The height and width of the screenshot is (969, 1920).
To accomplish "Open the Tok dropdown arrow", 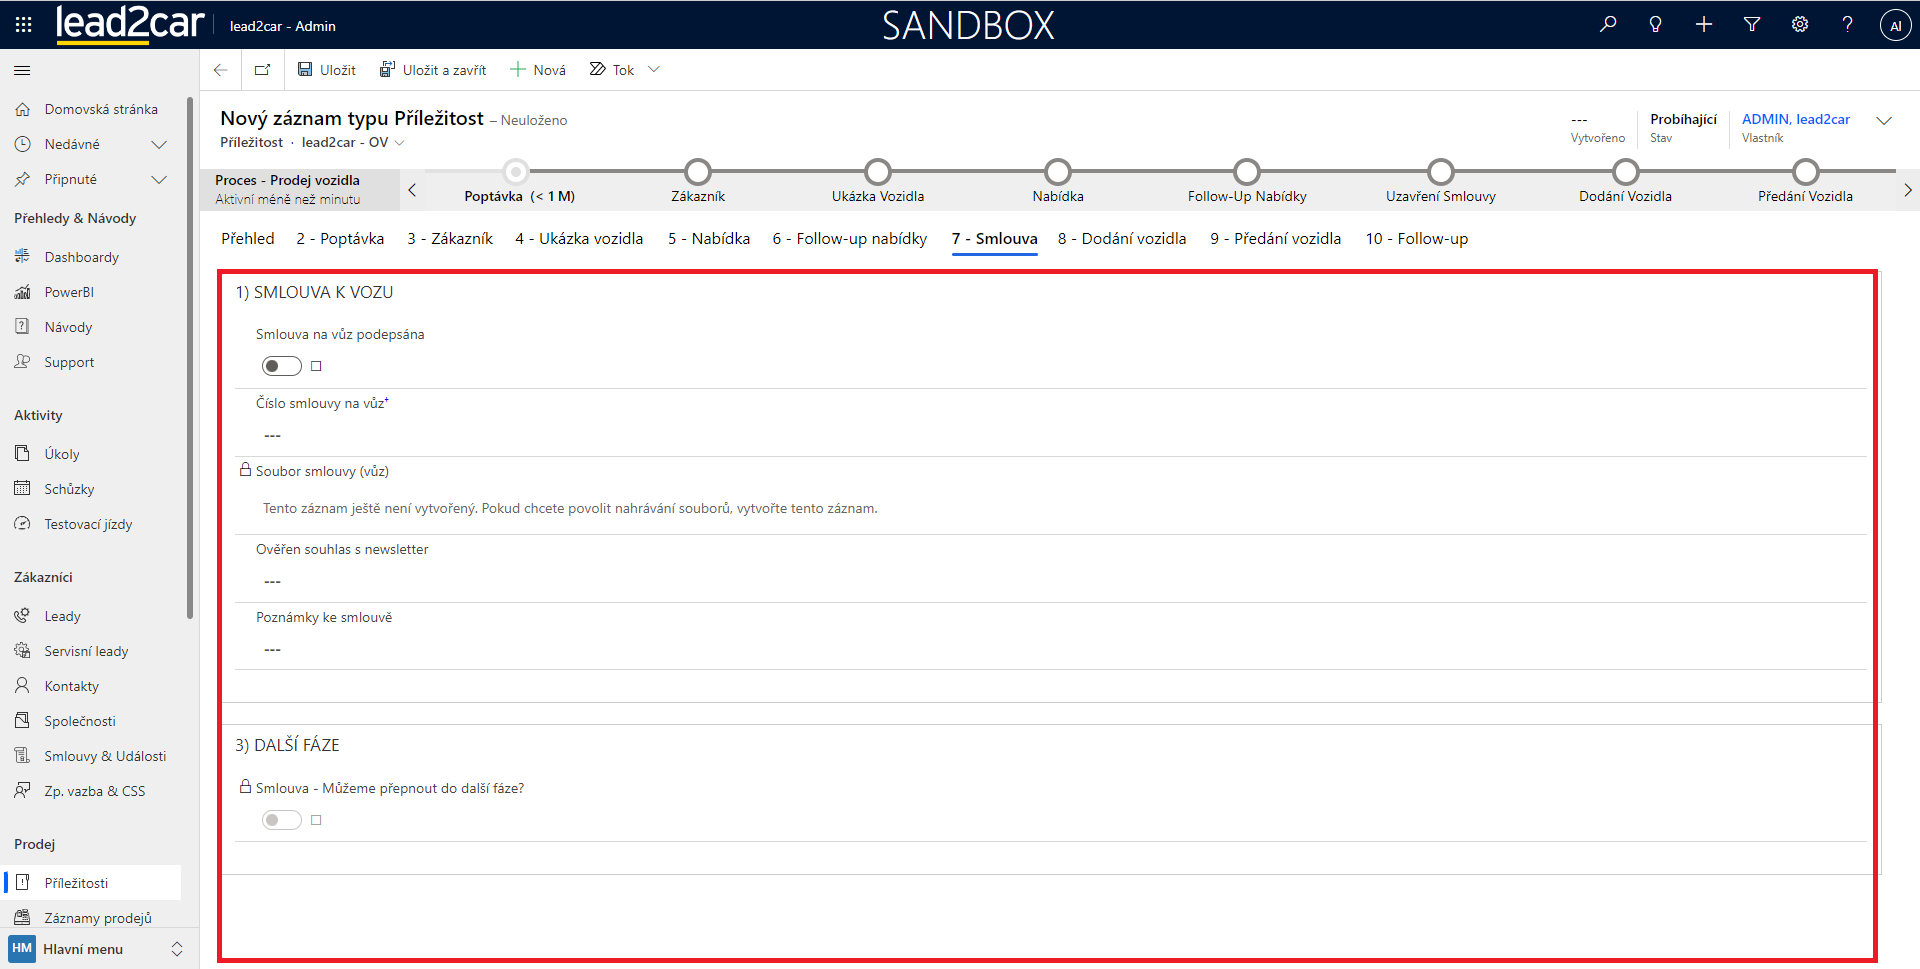I will coord(654,70).
